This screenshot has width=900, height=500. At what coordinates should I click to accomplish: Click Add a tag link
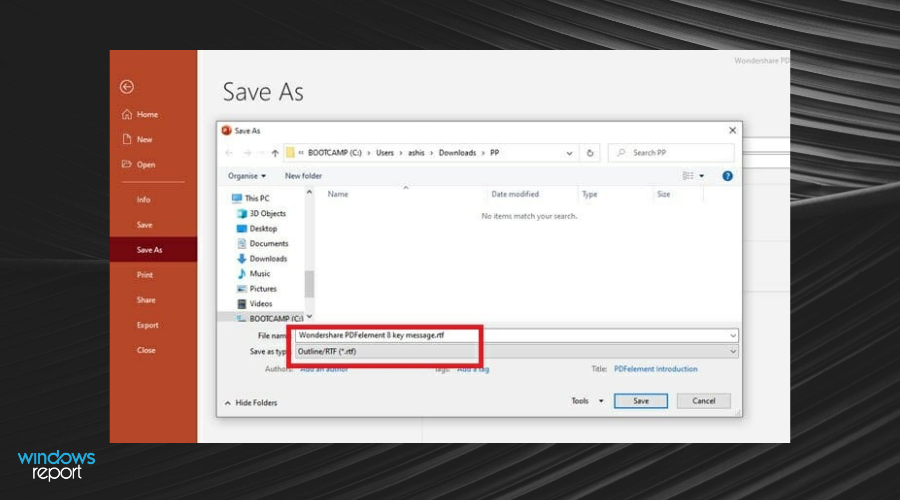tap(473, 369)
